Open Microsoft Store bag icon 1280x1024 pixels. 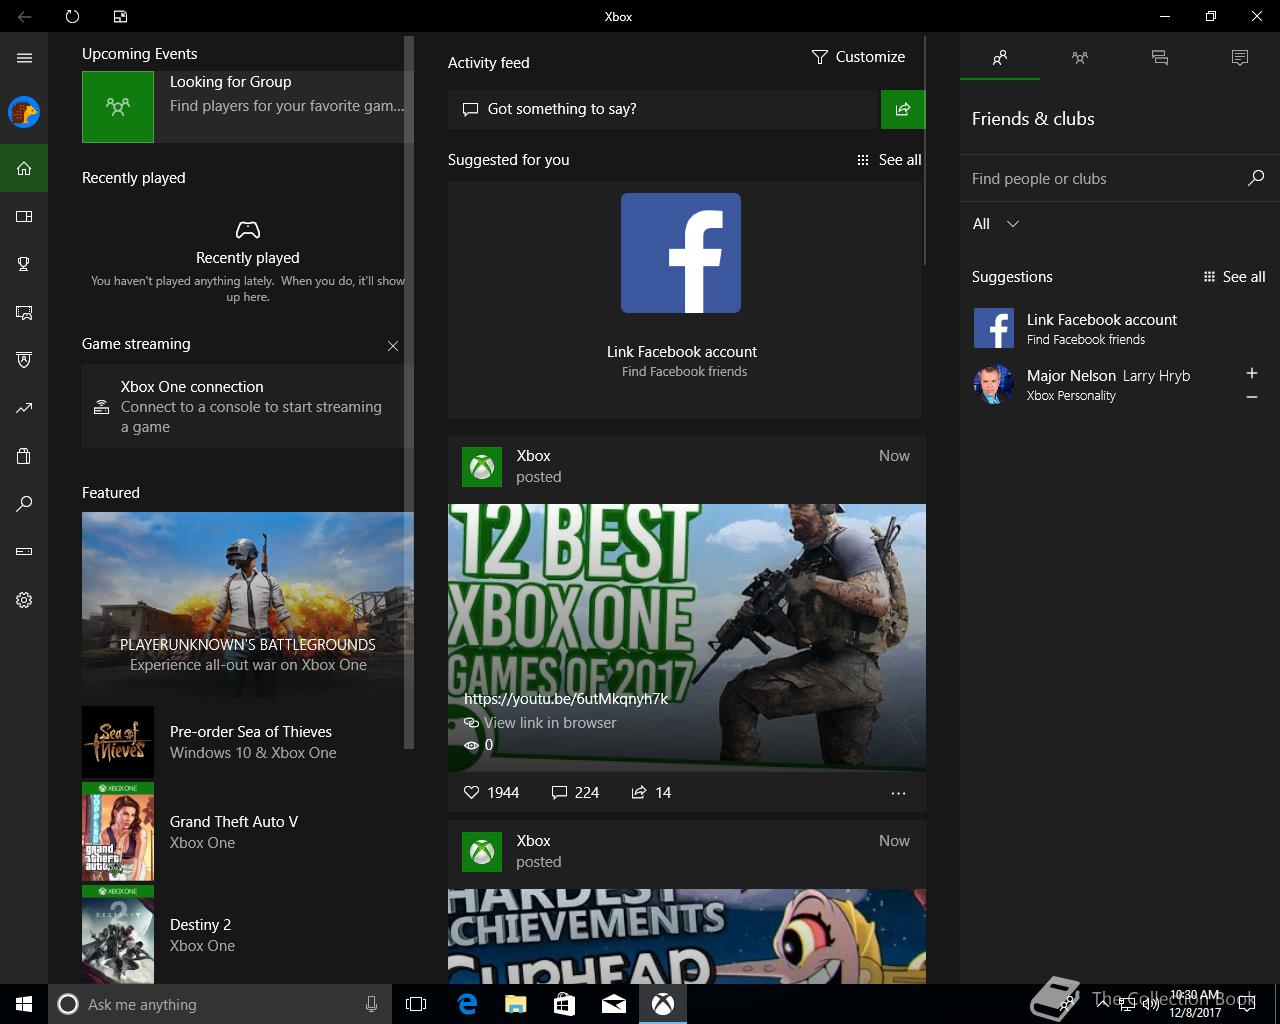tap(24, 456)
